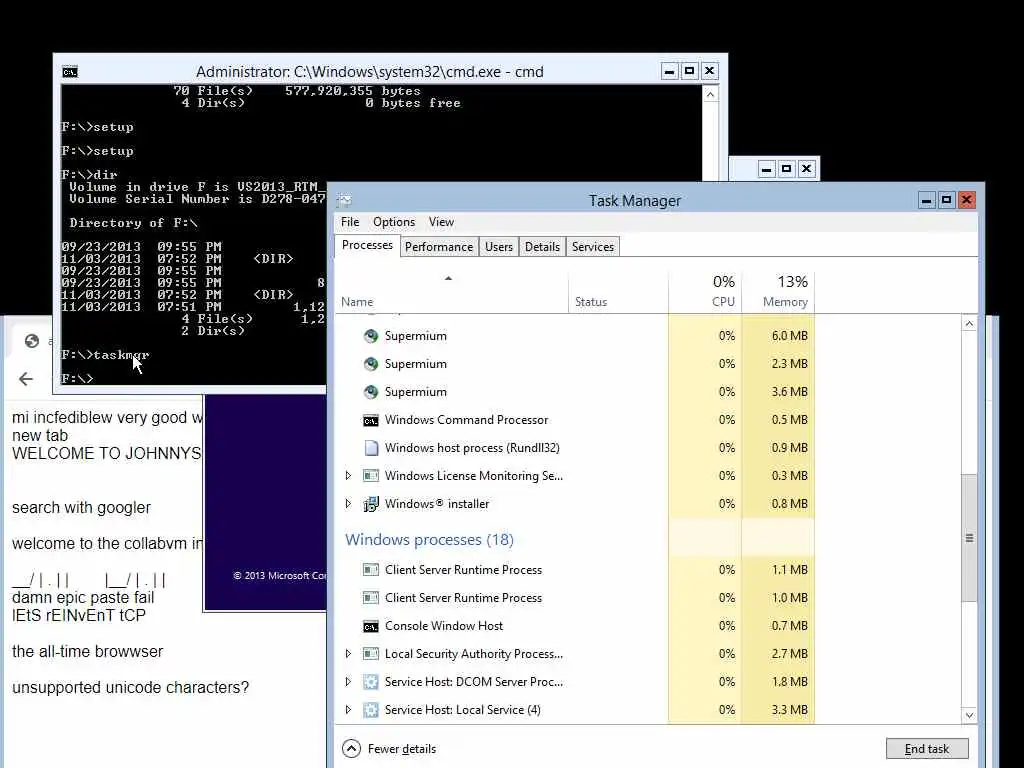Switch to the Services tab
Image resolution: width=1024 pixels, height=768 pixels.
coord(592,247)
